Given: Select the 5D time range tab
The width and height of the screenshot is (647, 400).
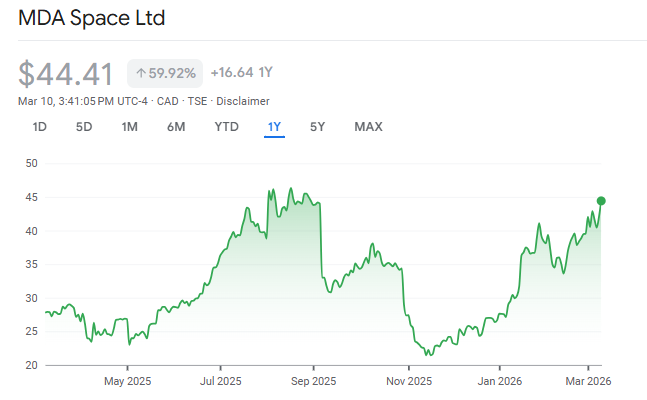Looking at the screenshot, I should (x=84, y=127).
